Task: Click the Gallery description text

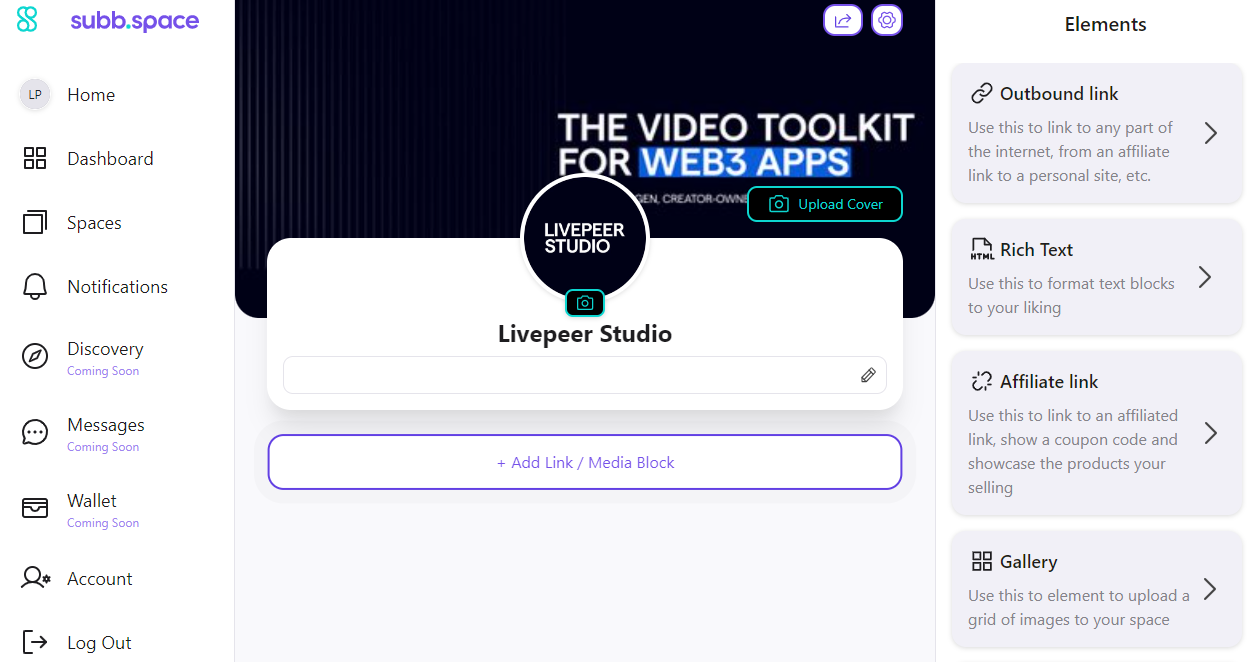Action: pyautogui.click(x=1079, y=608)
